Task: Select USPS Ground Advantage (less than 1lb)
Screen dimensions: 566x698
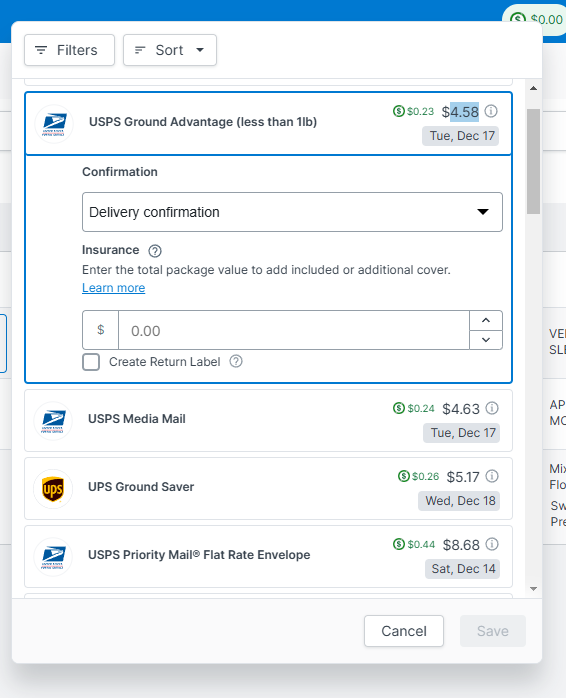Action: 269,124
